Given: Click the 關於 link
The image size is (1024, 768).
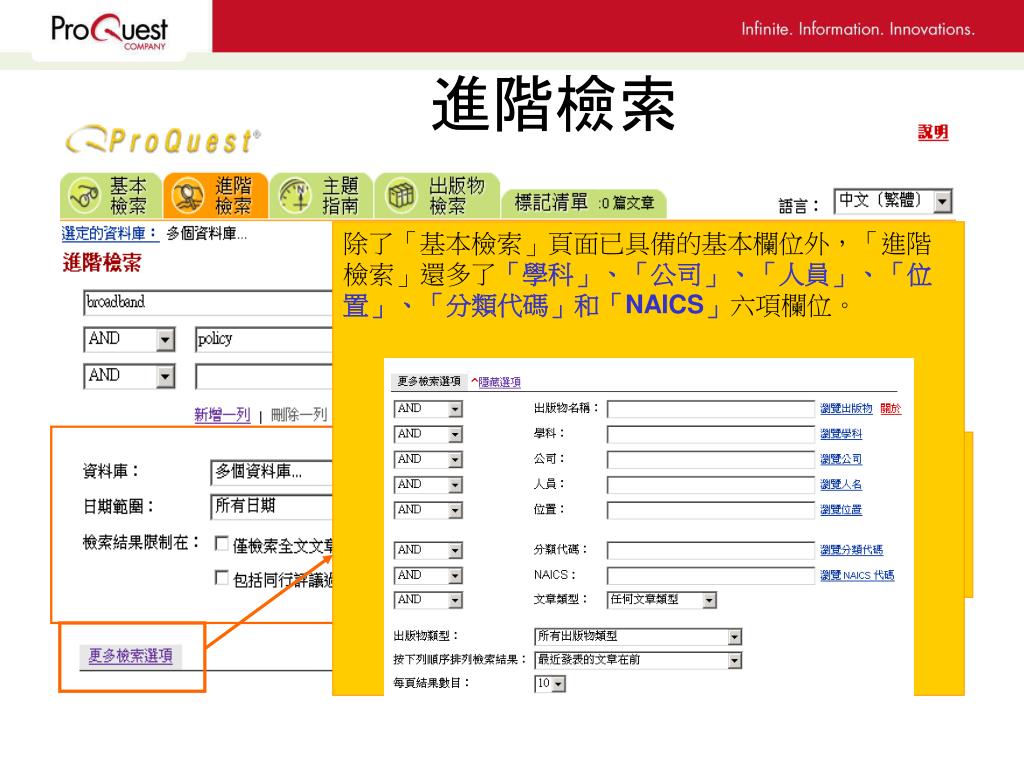Looking at the screenshot, I should (x=891, y=409).
